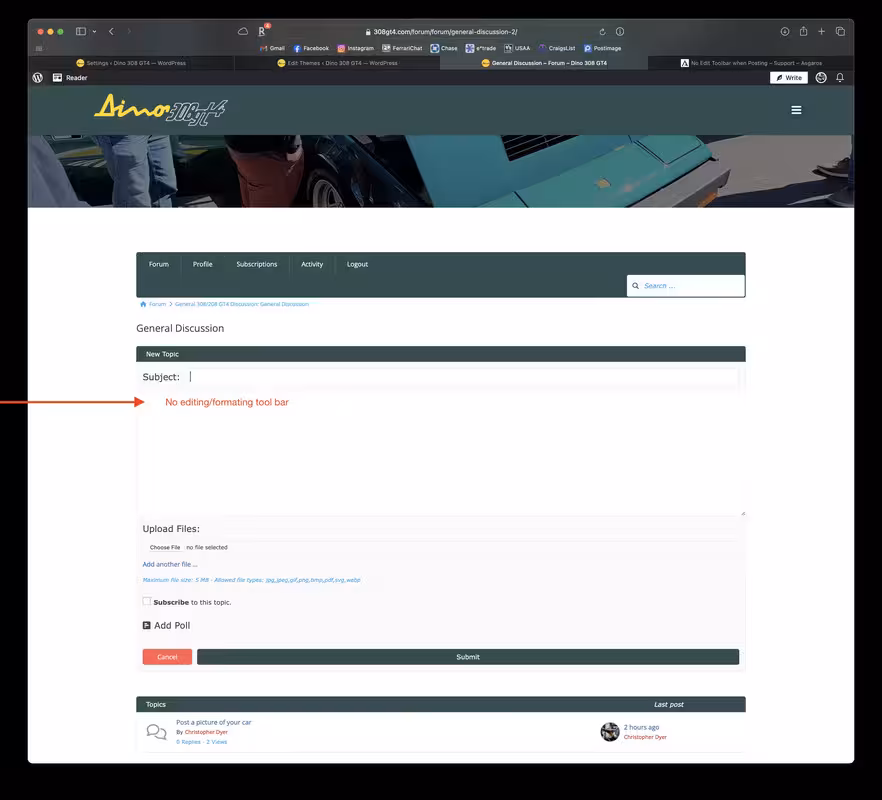
Task: Click the Choose File button
Action: point(165,547)
